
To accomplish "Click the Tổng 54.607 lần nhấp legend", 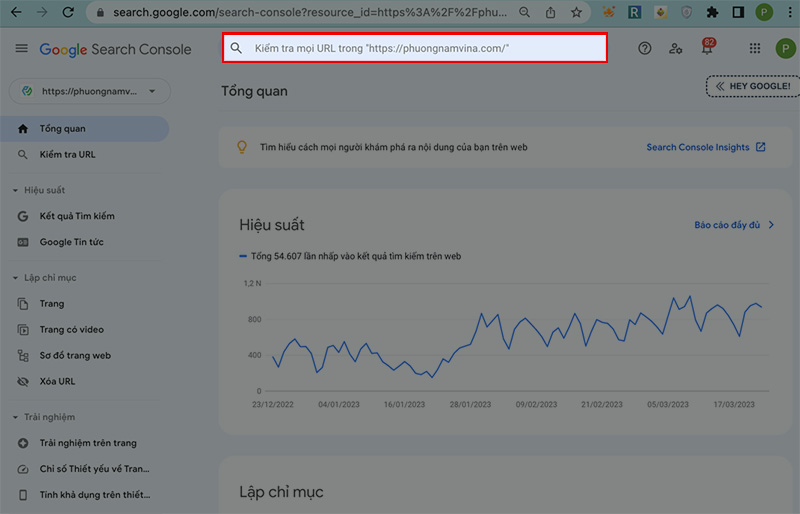I will pos(350,256).
